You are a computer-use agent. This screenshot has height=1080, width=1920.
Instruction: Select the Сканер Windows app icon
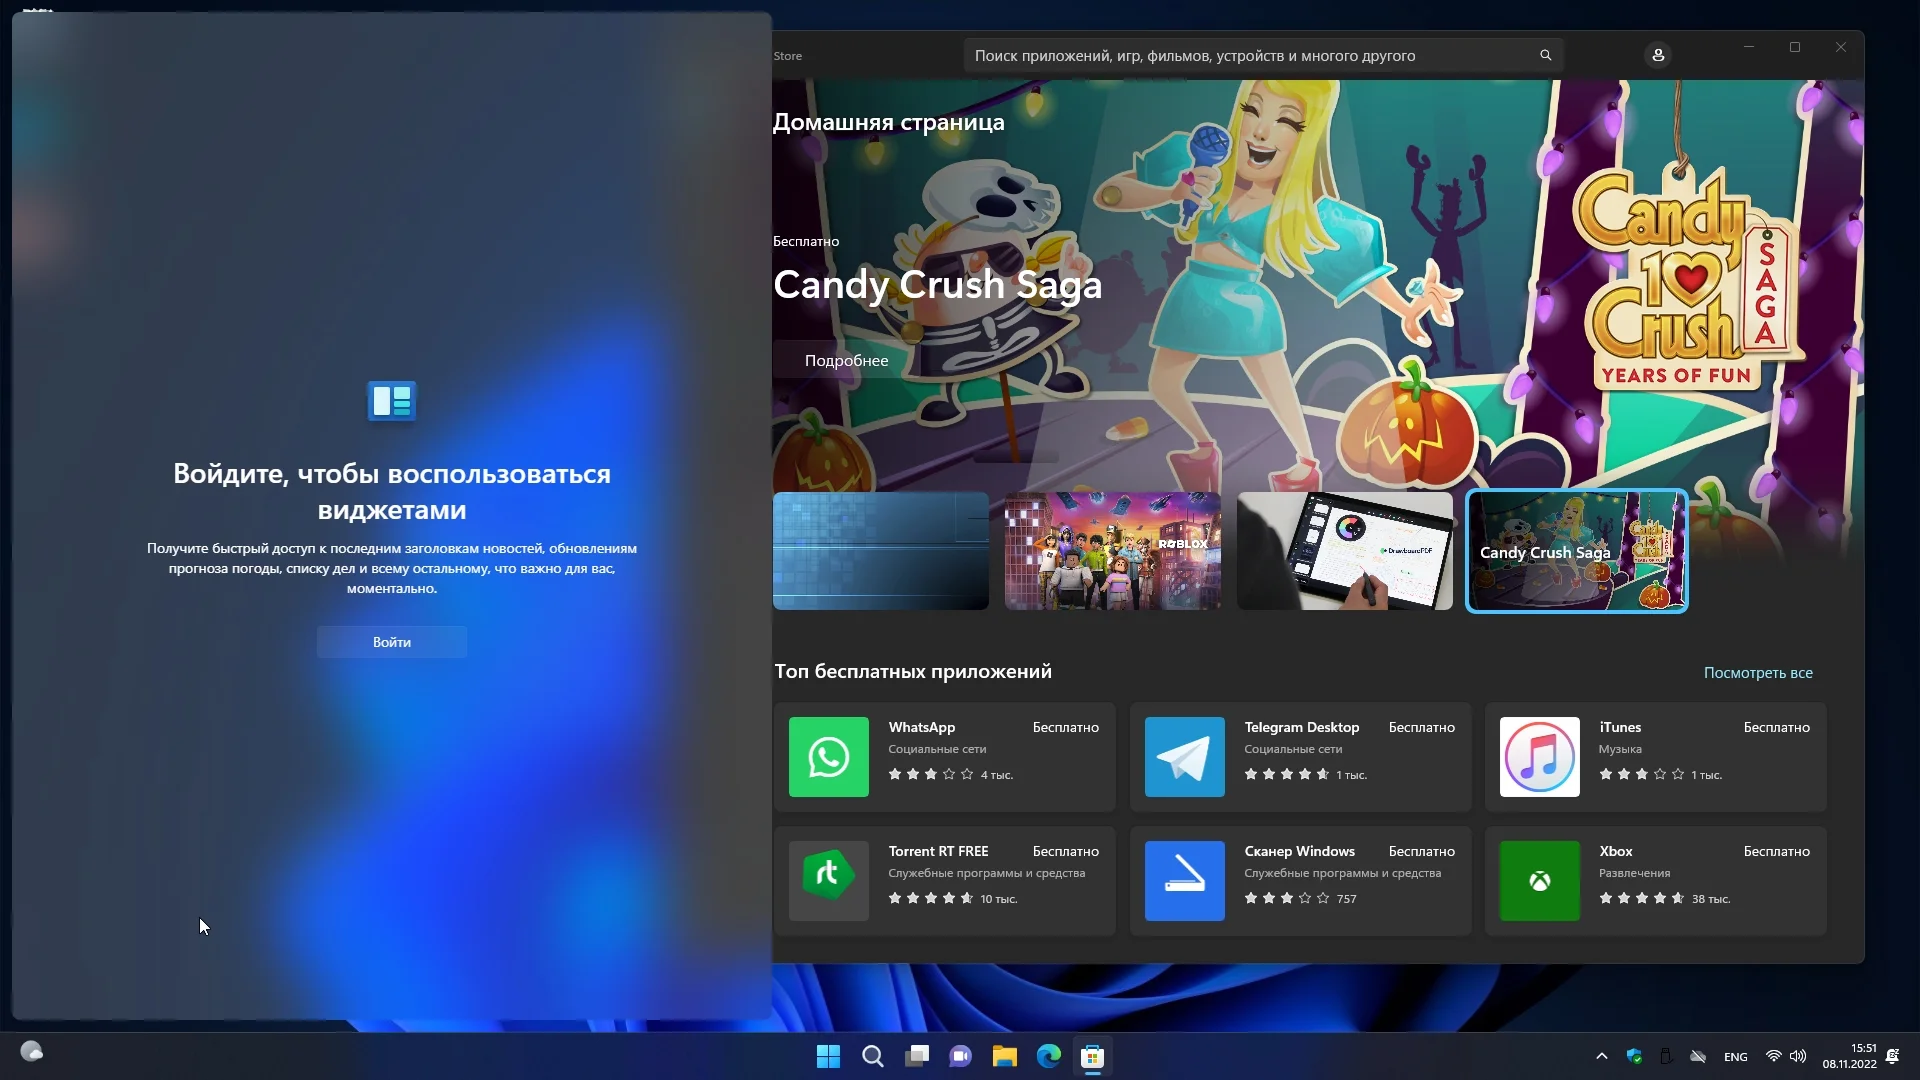click(x=1184, y=880)
